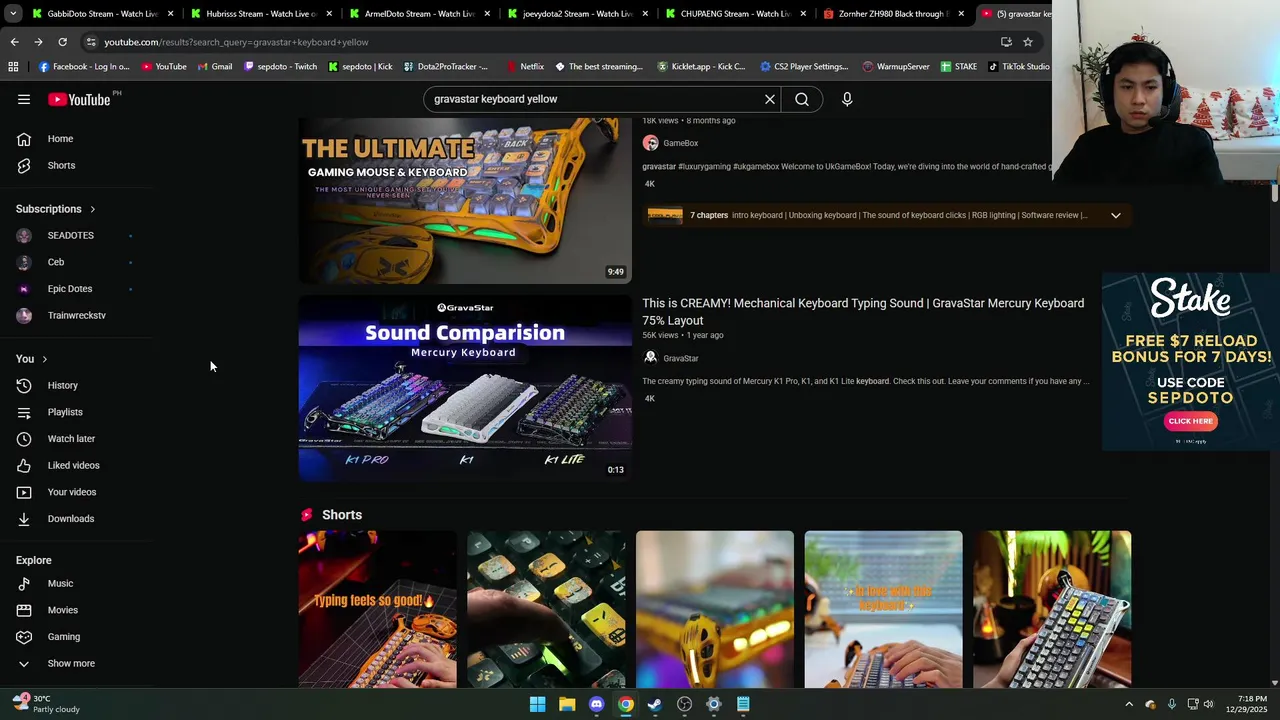
Task: Open Windows Start menu
Action: (x=538, y=704)
